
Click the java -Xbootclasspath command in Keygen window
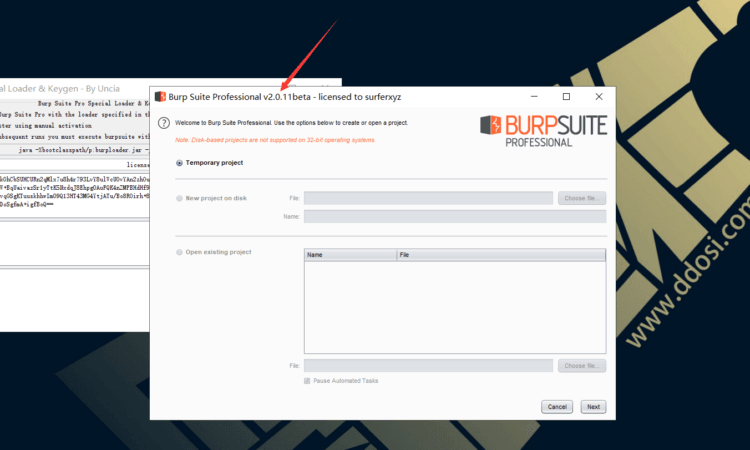(83, 150)
